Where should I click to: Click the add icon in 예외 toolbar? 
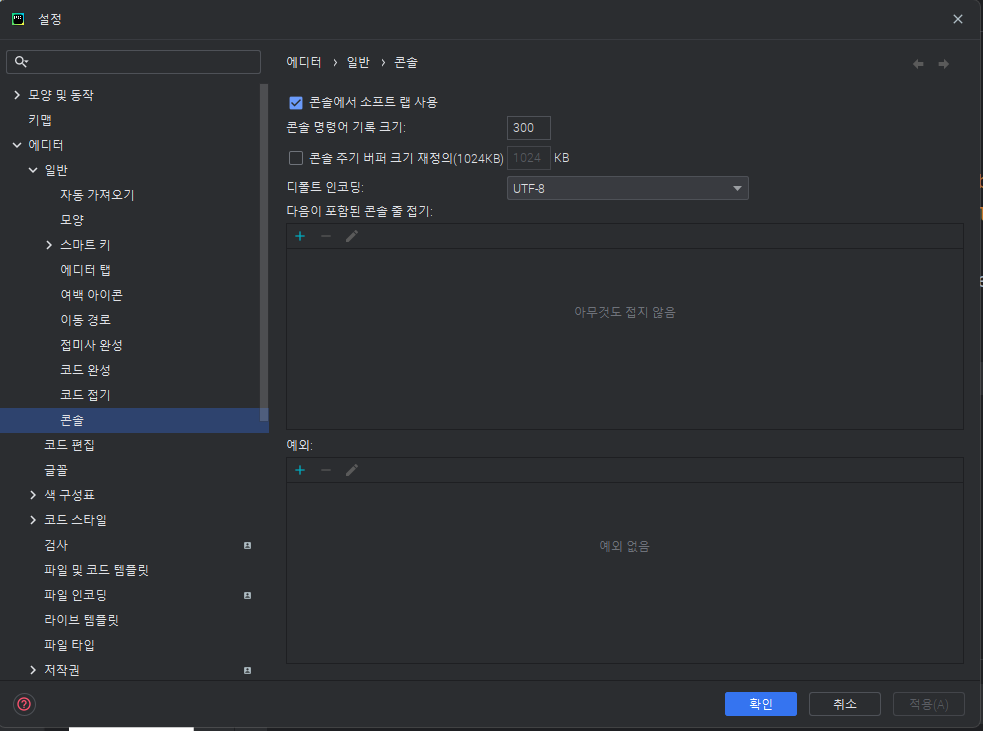tap(300, 470)
